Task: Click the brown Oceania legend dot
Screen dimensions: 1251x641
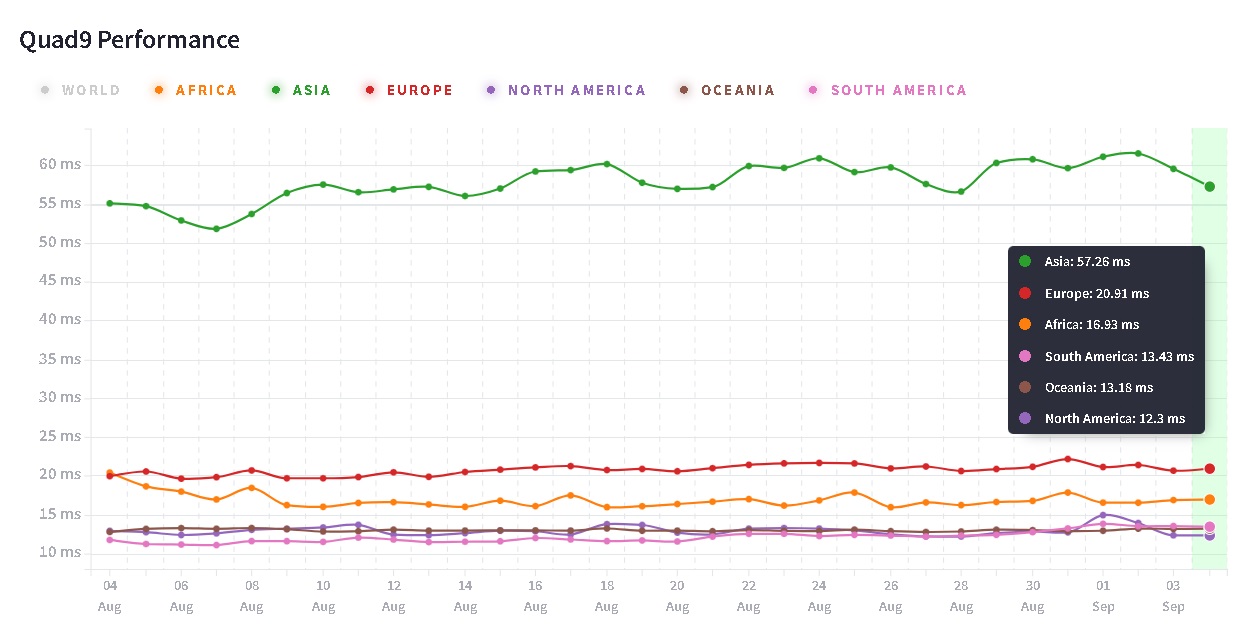Action: pos(684,90)
